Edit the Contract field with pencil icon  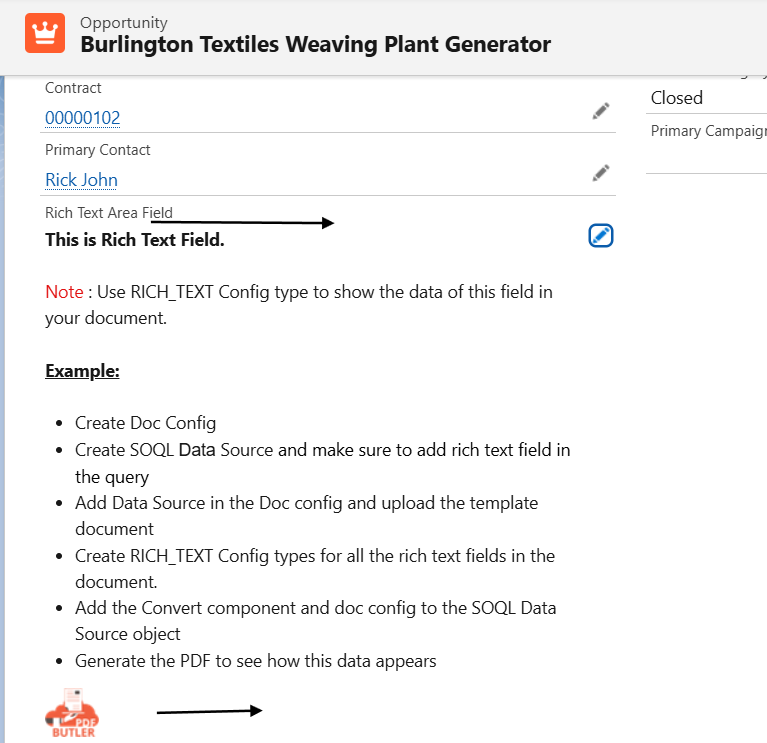[x=600, y=111]
